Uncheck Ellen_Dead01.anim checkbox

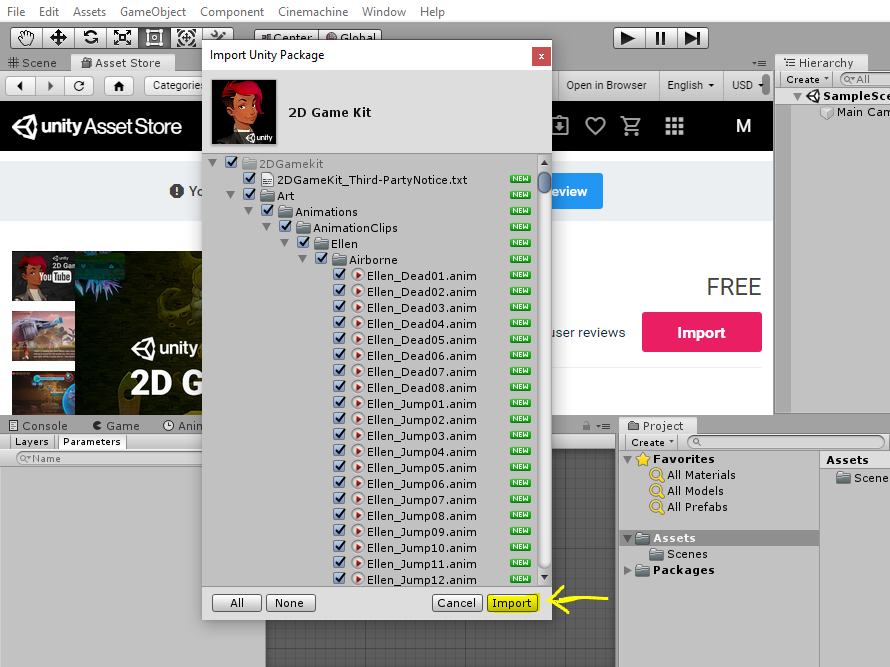tap(339, 274)
